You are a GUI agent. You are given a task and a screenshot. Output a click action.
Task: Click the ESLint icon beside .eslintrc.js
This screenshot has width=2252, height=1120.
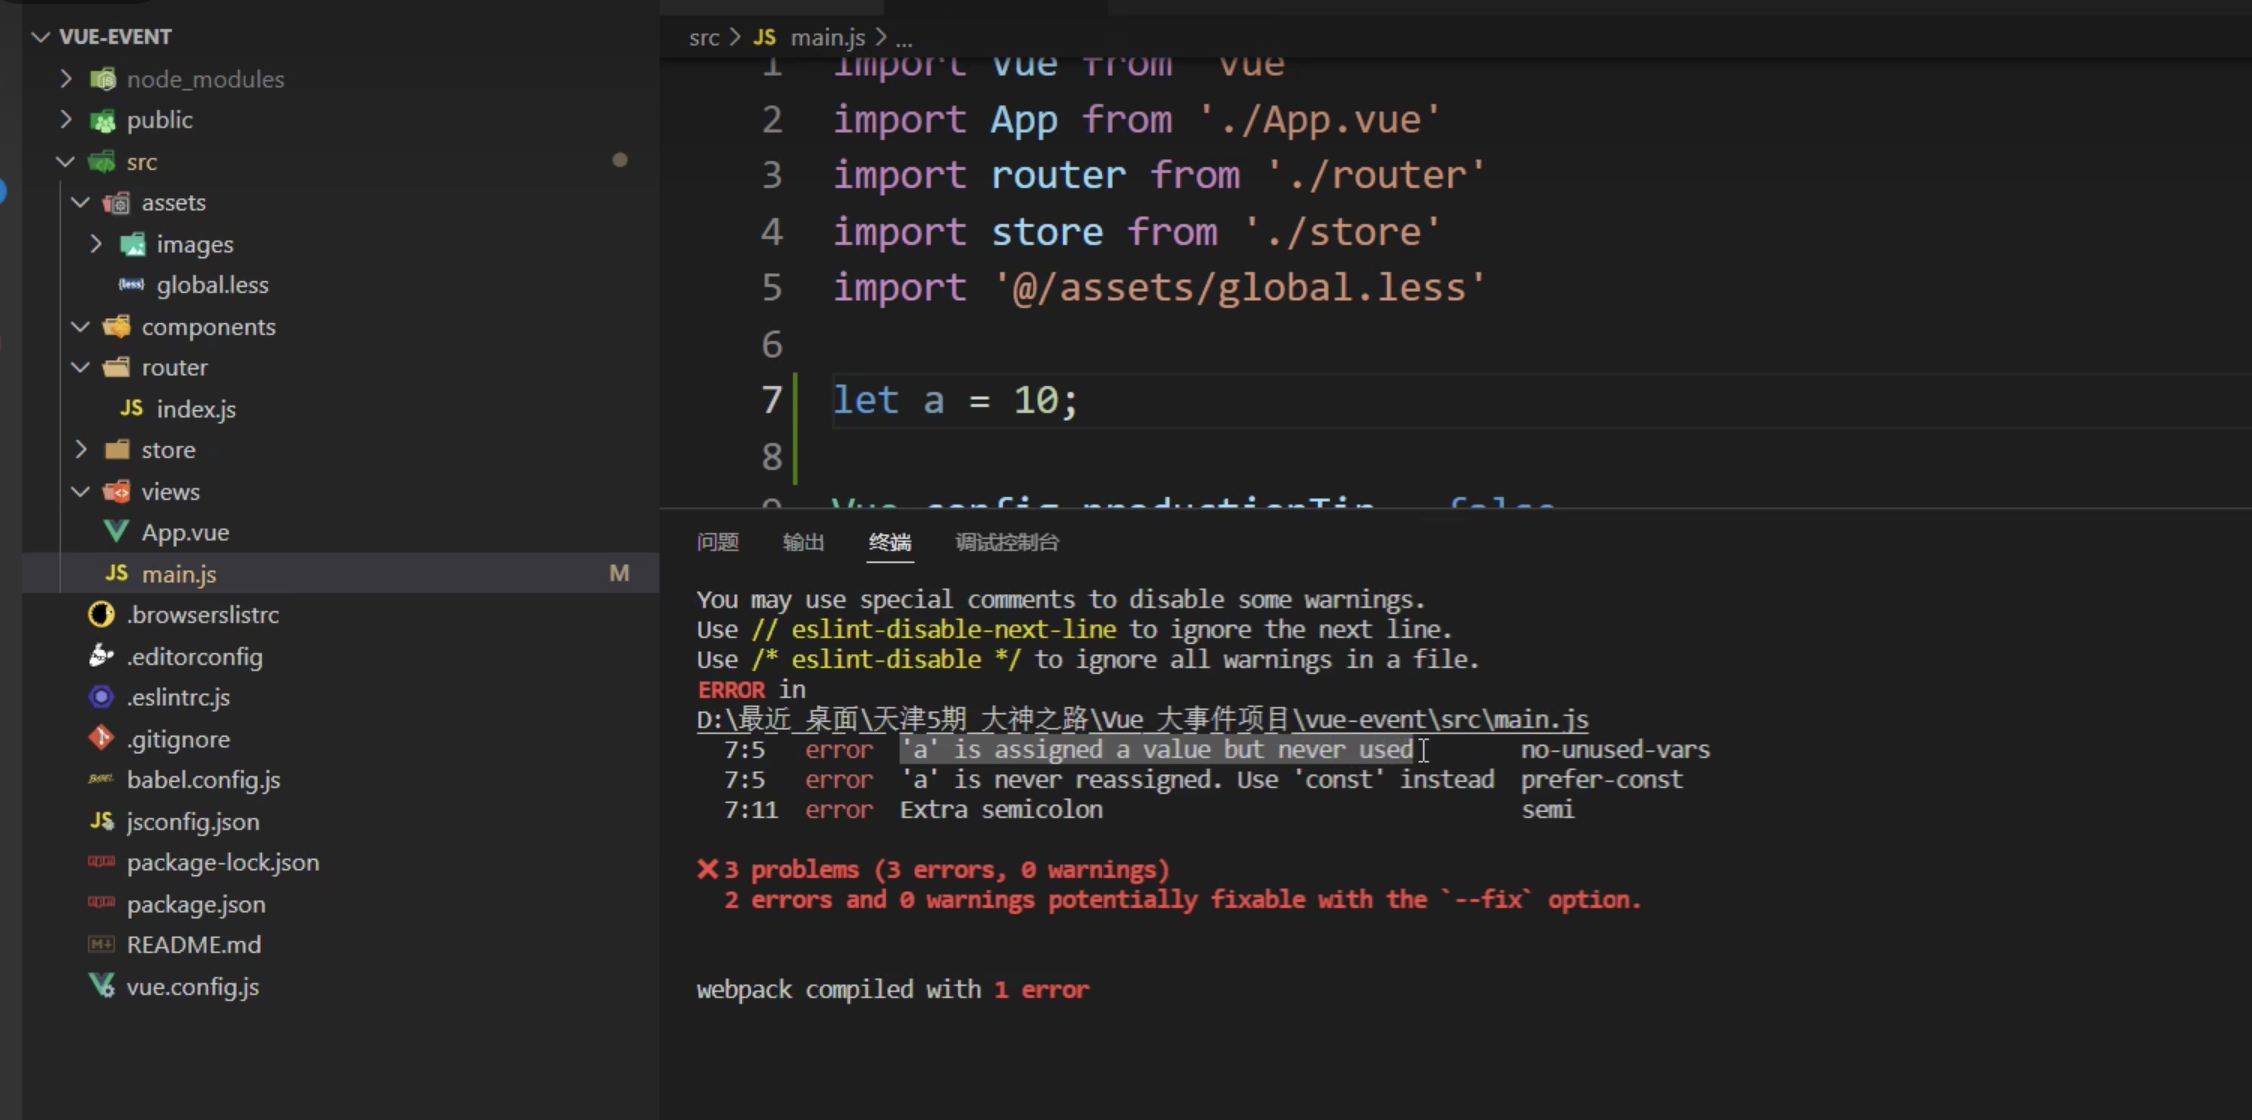pos(101,697)
